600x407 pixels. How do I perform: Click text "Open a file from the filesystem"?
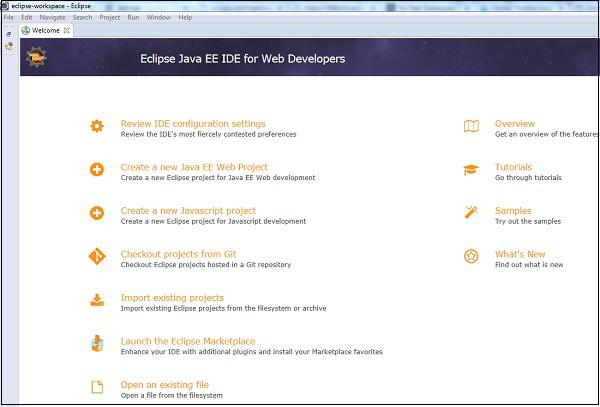171,395
